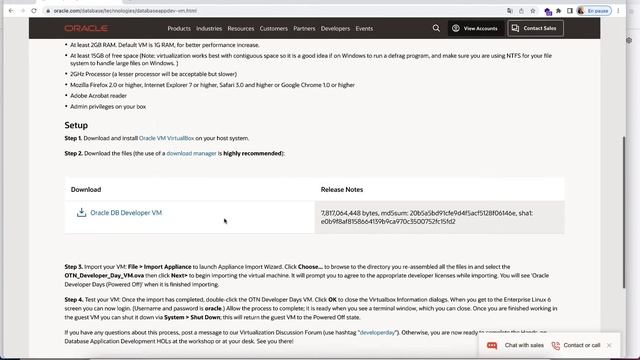Click the Contact Sales button

point(536,28)
